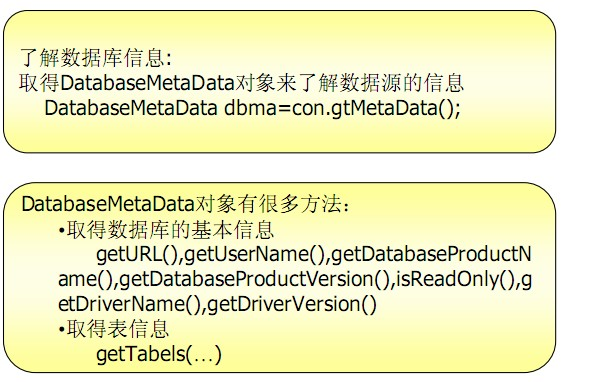Click the word 数据源 in top box
This screenshot has height=382, width=589.
point(371,83)
